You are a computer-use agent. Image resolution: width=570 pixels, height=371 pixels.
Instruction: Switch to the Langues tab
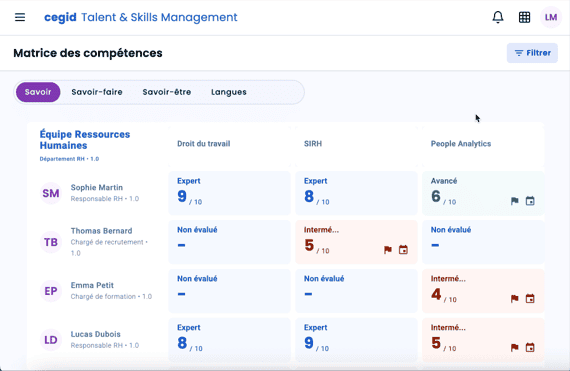coord(229,92)
